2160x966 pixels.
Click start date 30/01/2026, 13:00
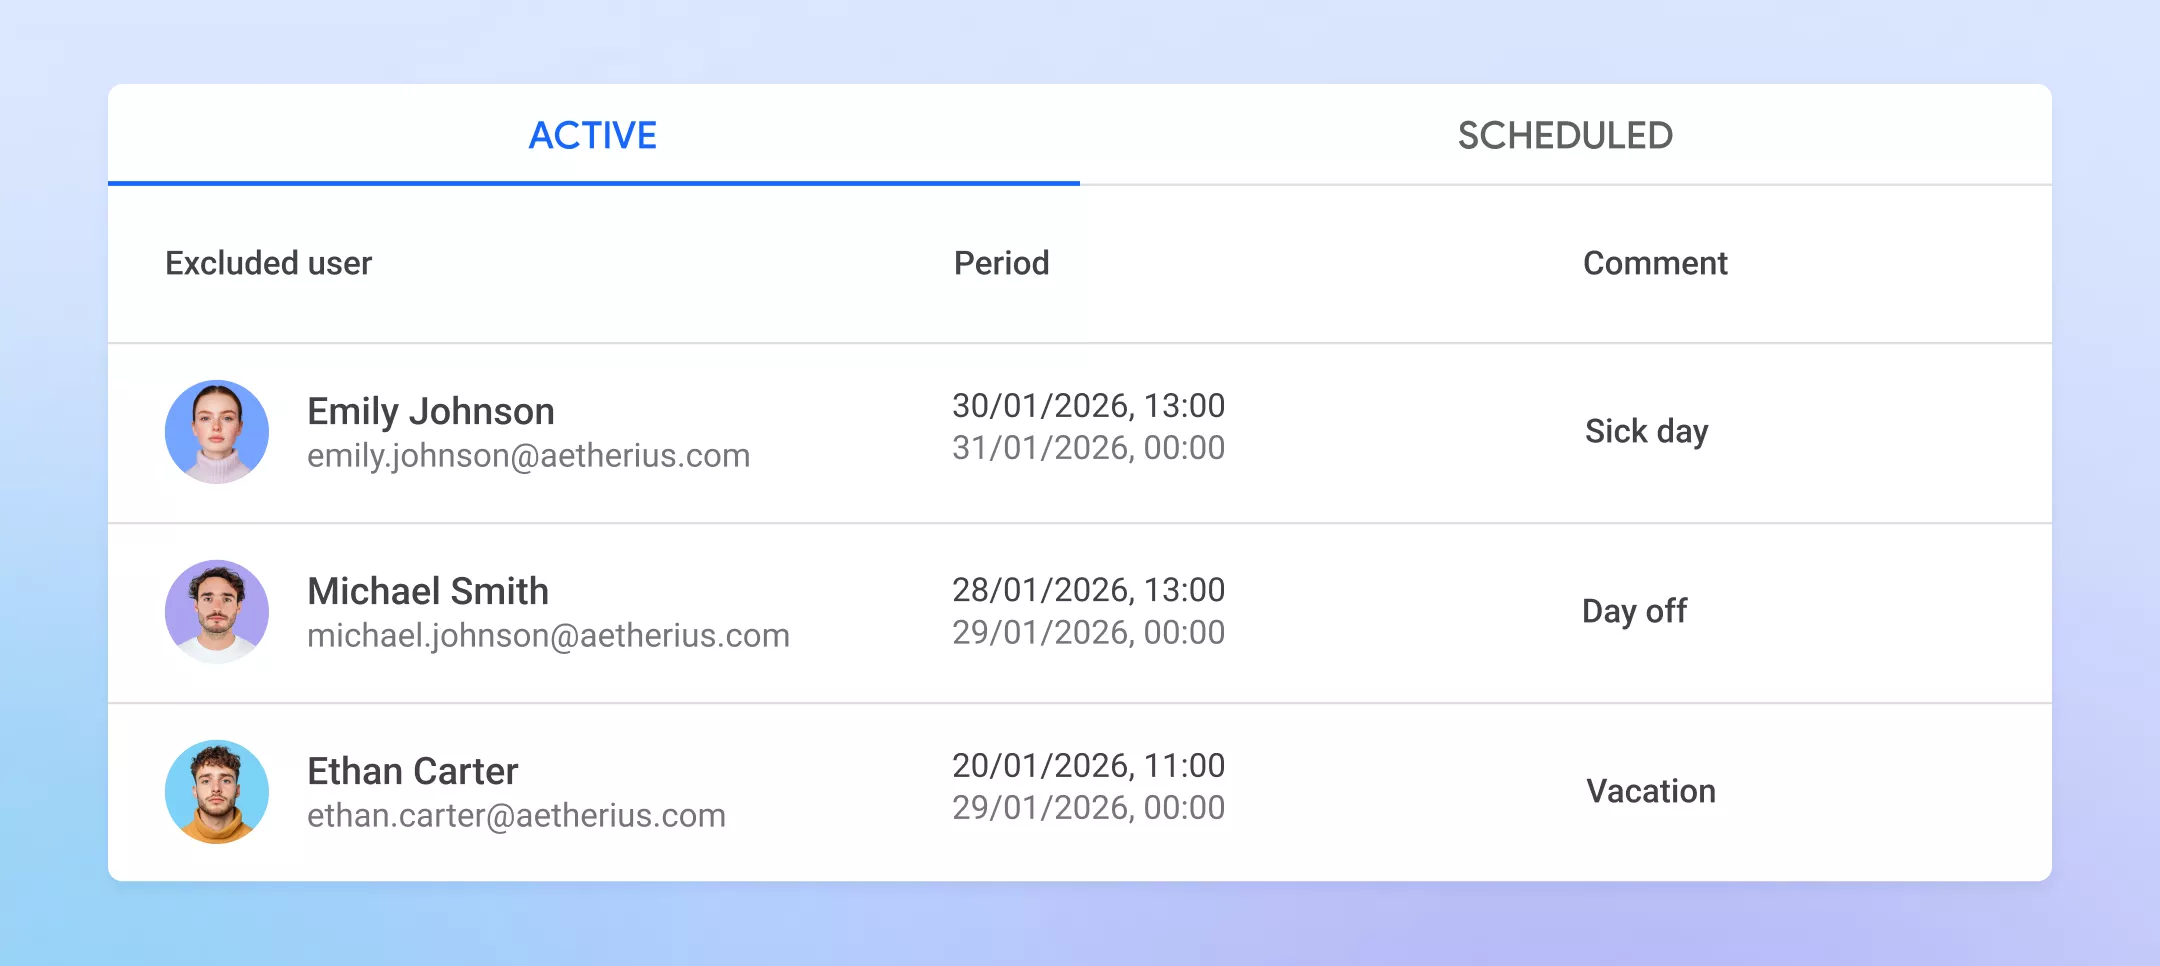(x=1088, y=406)
